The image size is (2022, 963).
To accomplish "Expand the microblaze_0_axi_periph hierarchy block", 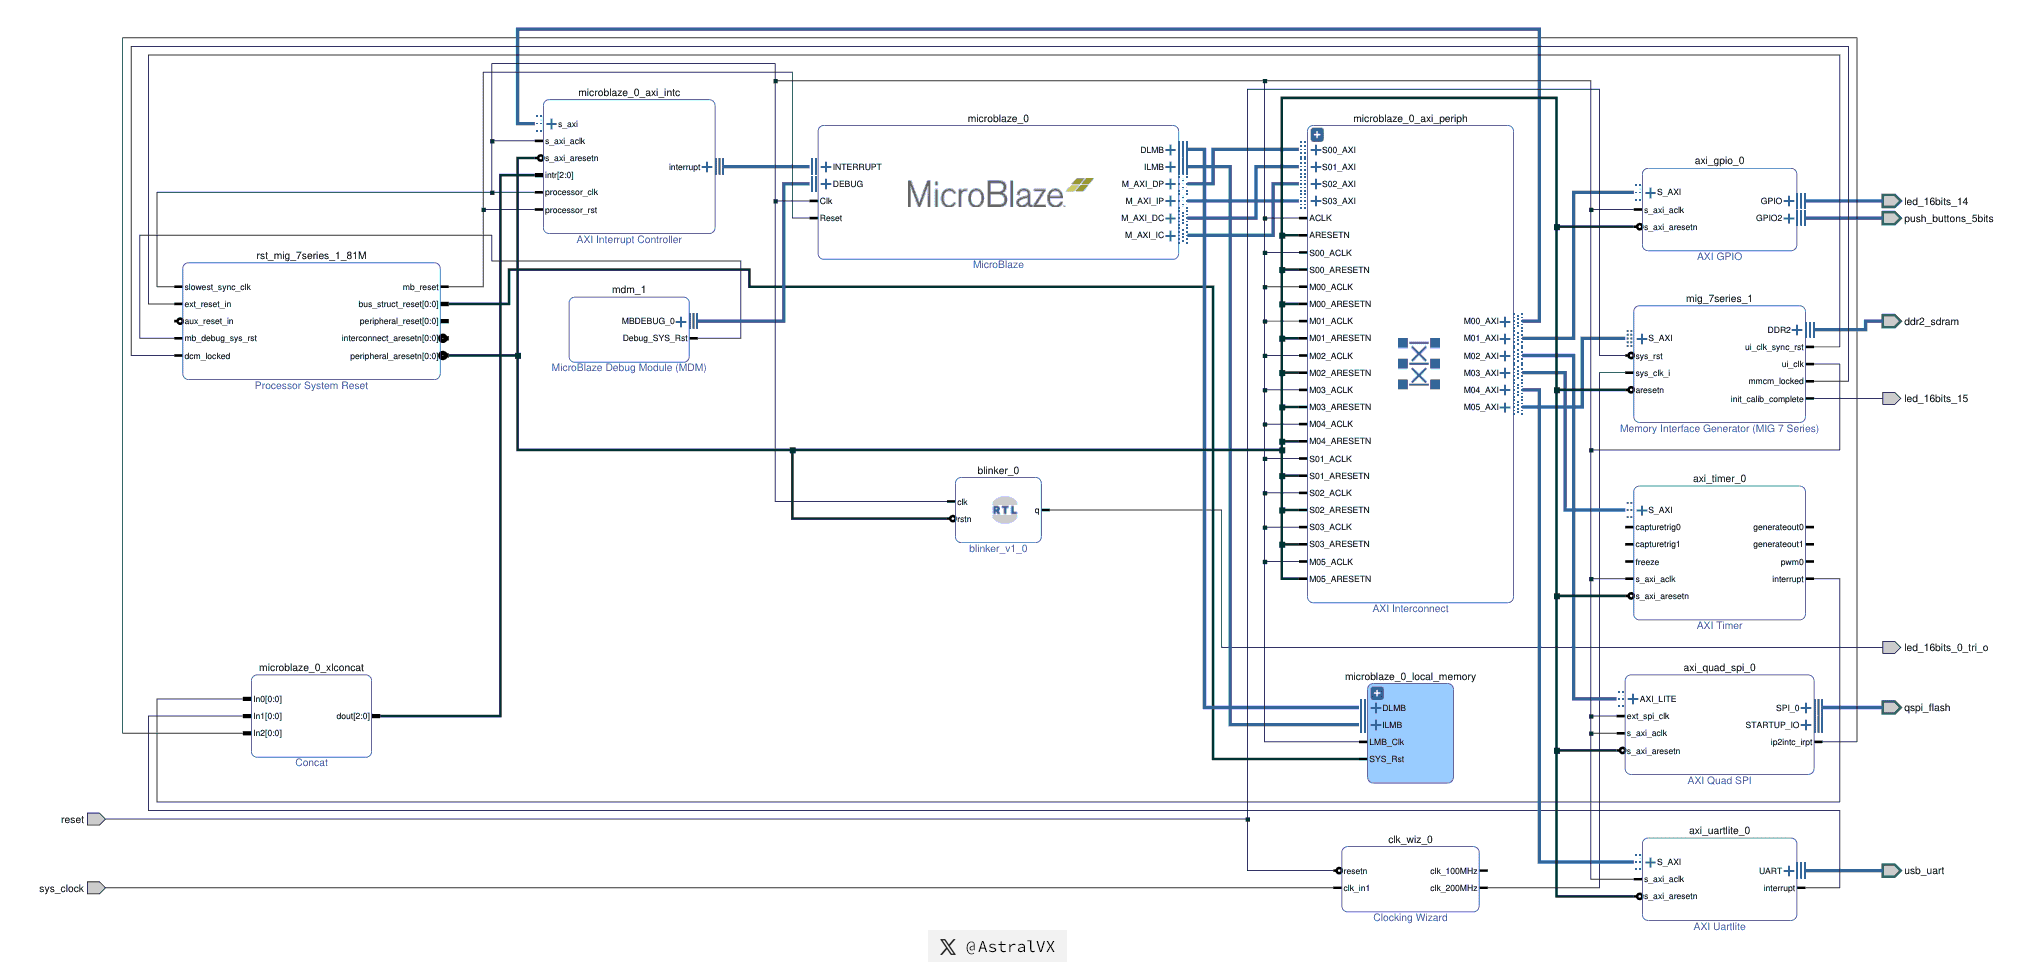I will (1317, 135).
